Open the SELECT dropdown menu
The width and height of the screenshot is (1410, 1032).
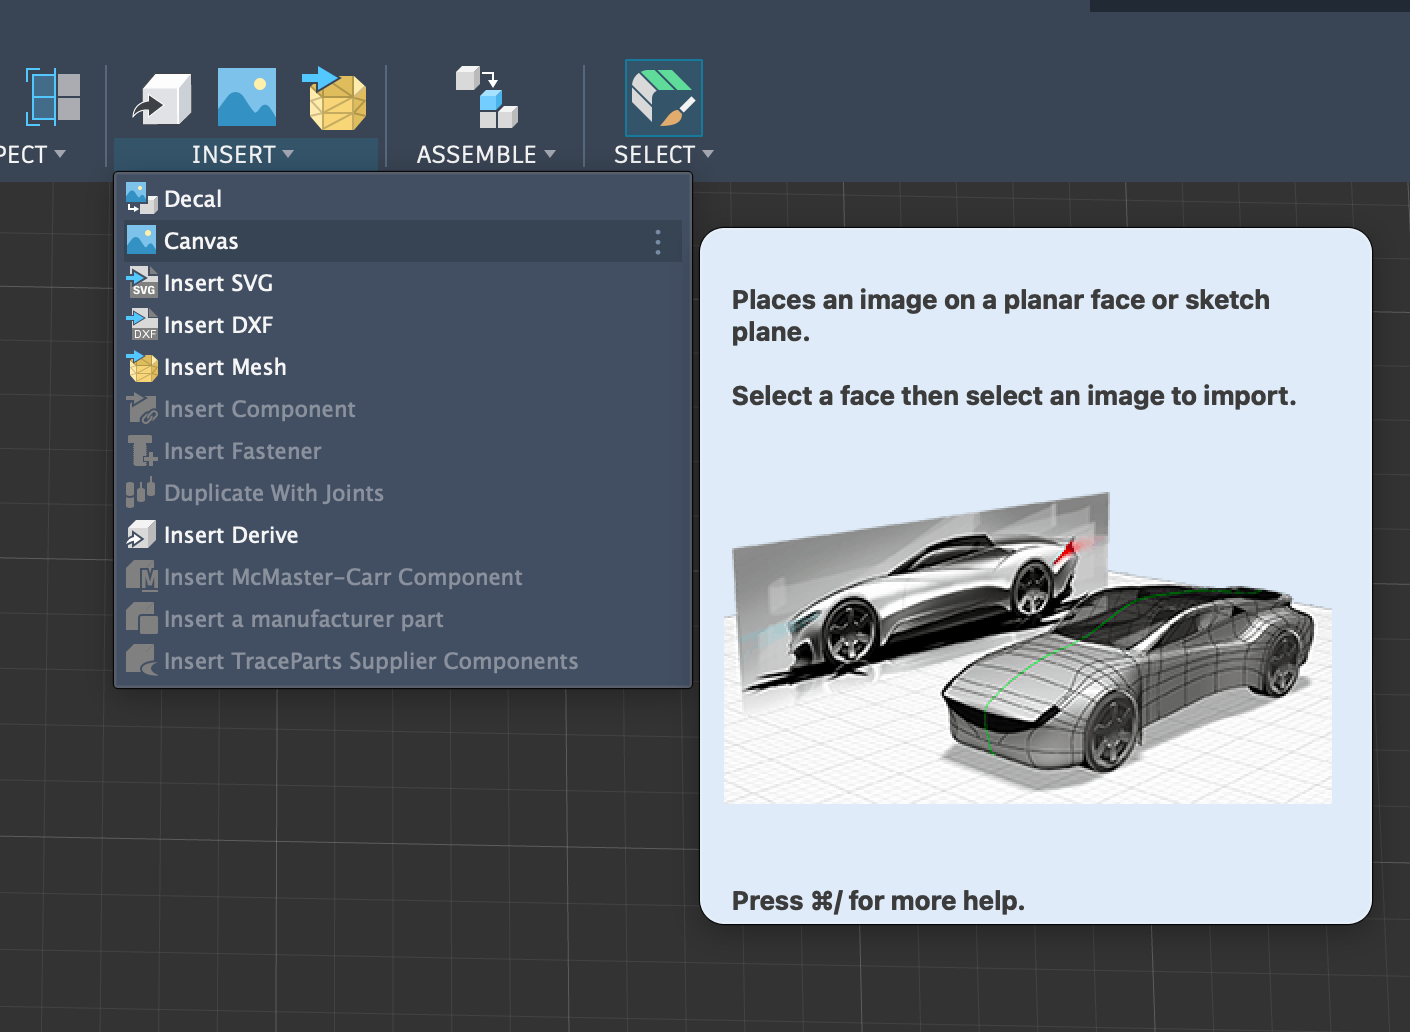[x=663, y=155]
